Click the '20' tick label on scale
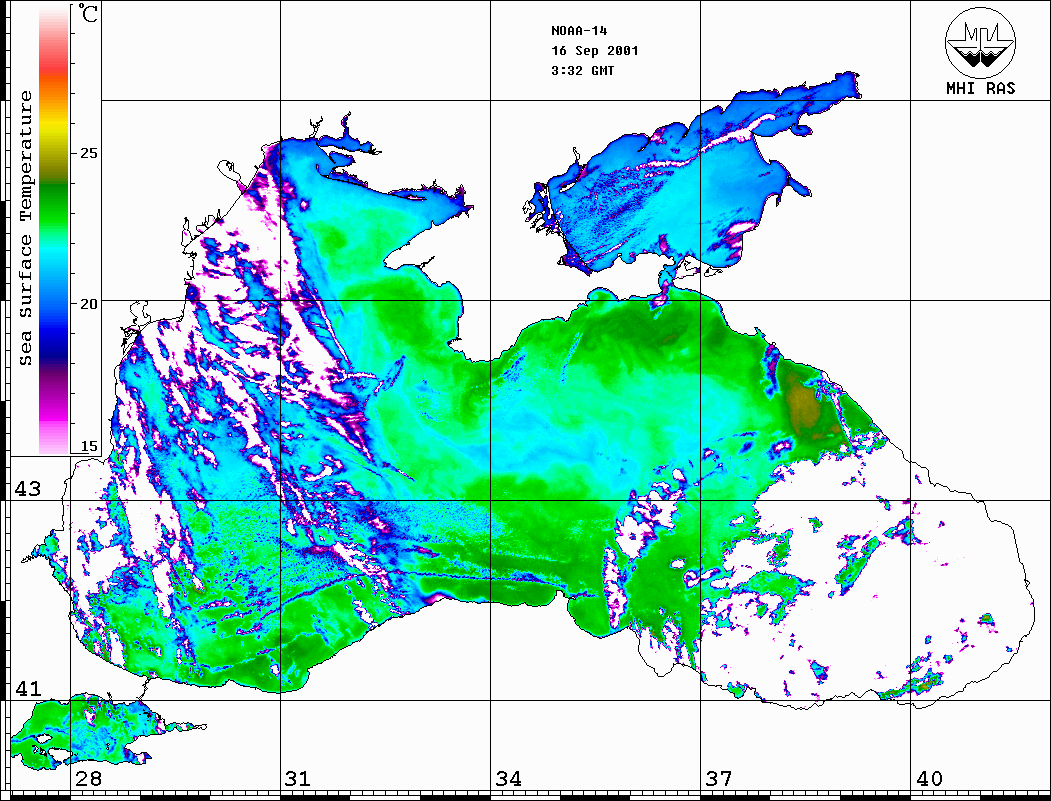1051x801 pixels. (x=88, y=304)
